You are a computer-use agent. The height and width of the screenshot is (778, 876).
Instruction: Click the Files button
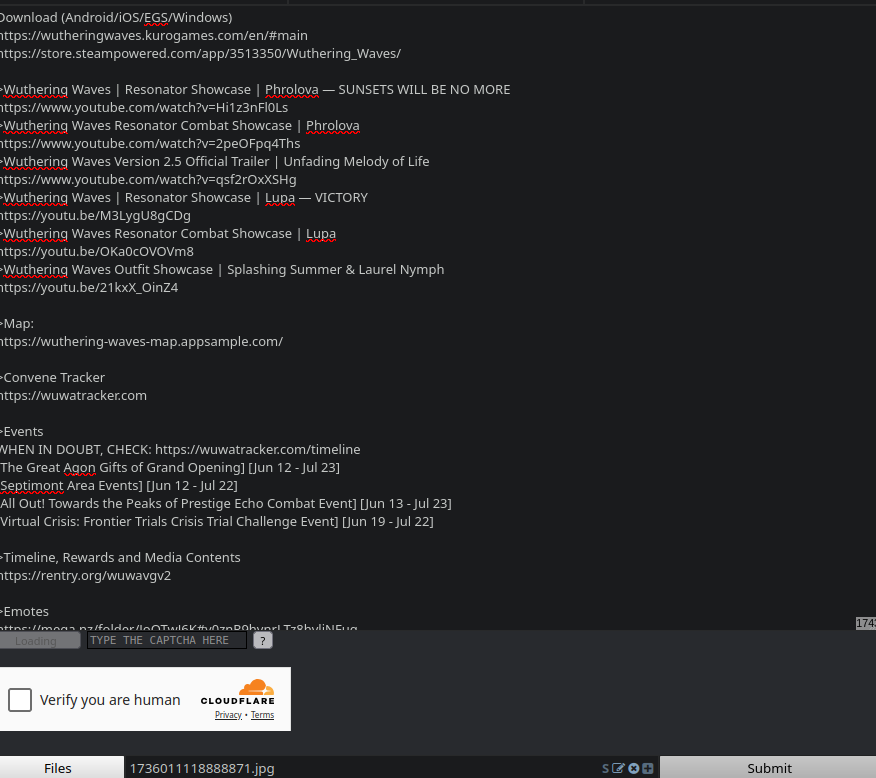58,767
